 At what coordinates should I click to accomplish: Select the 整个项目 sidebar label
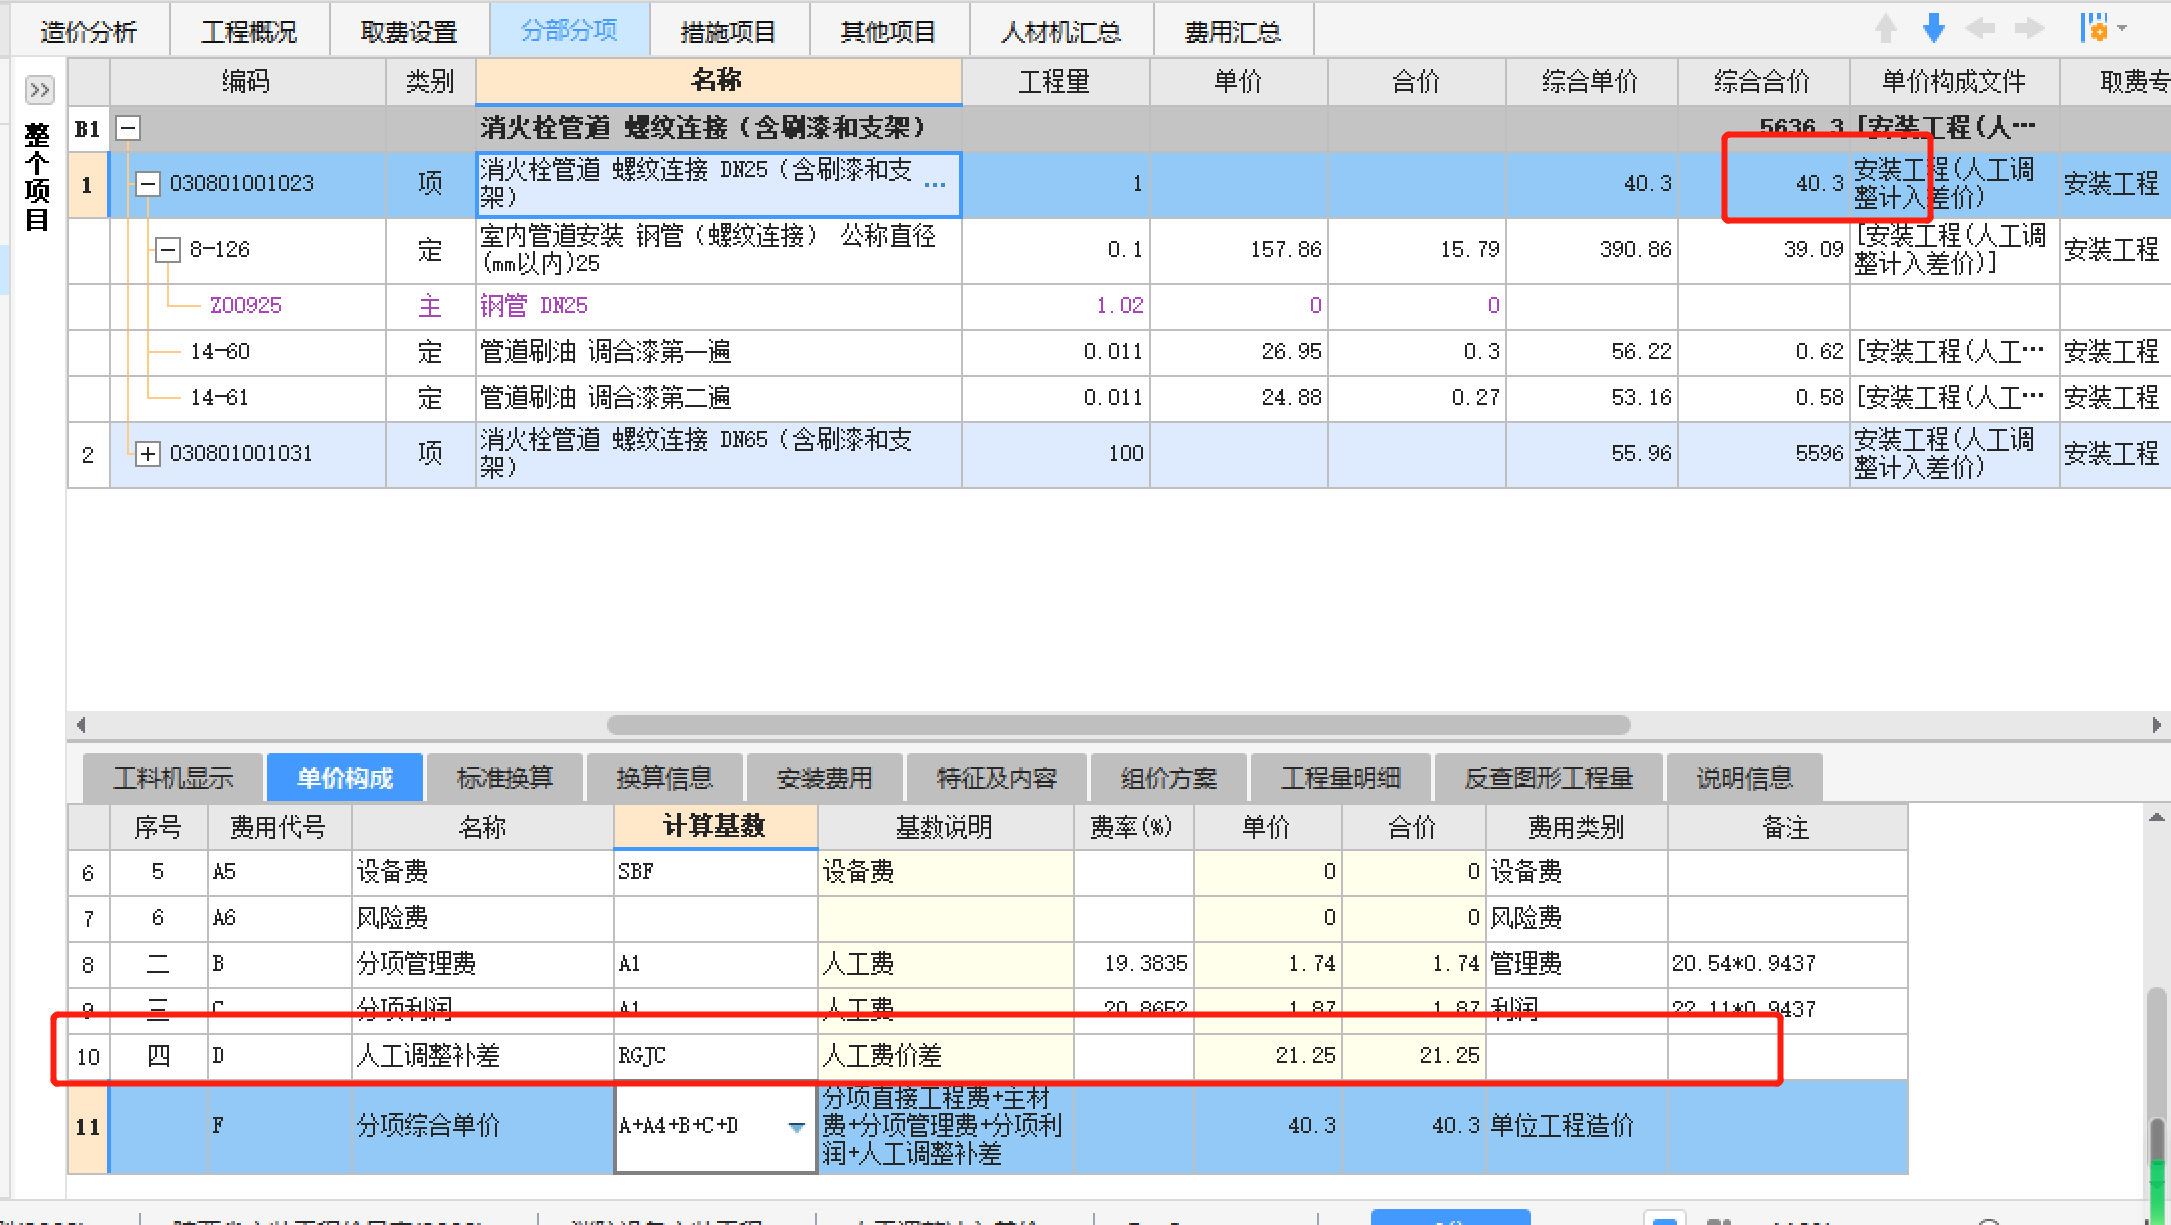[37, 177]
